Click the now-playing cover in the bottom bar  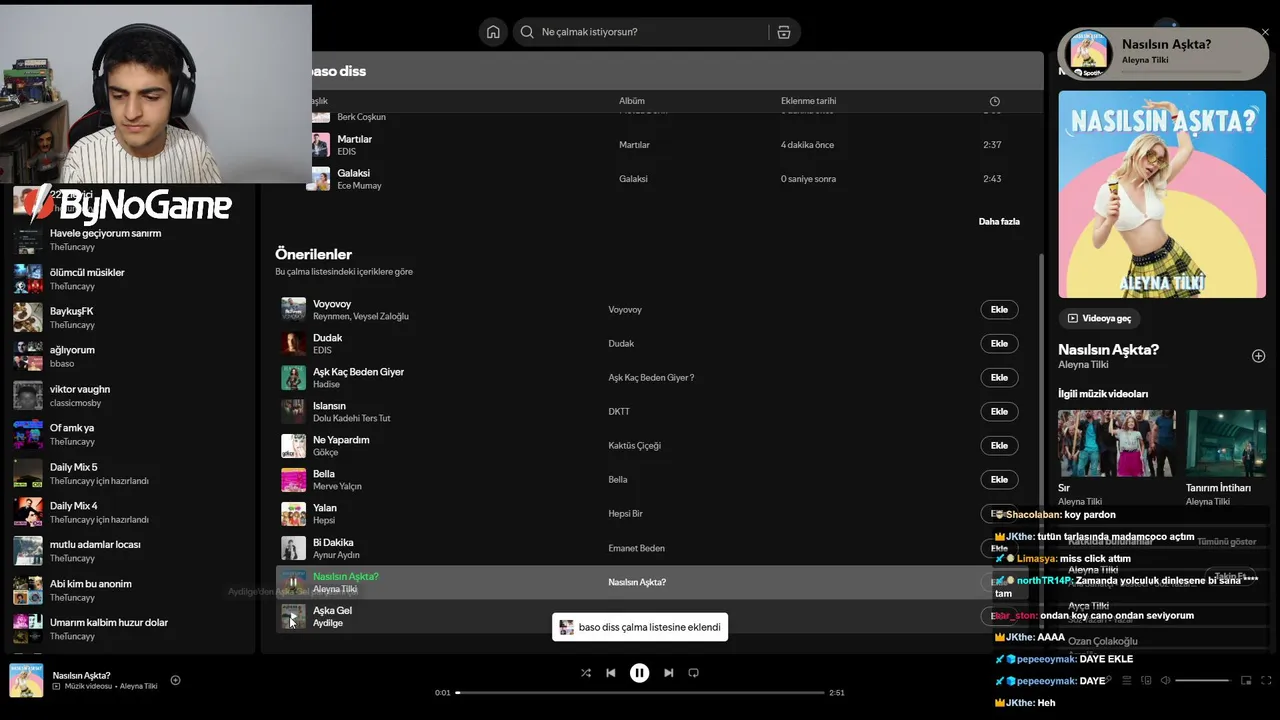pyautogui.click(x=26, y=680)
